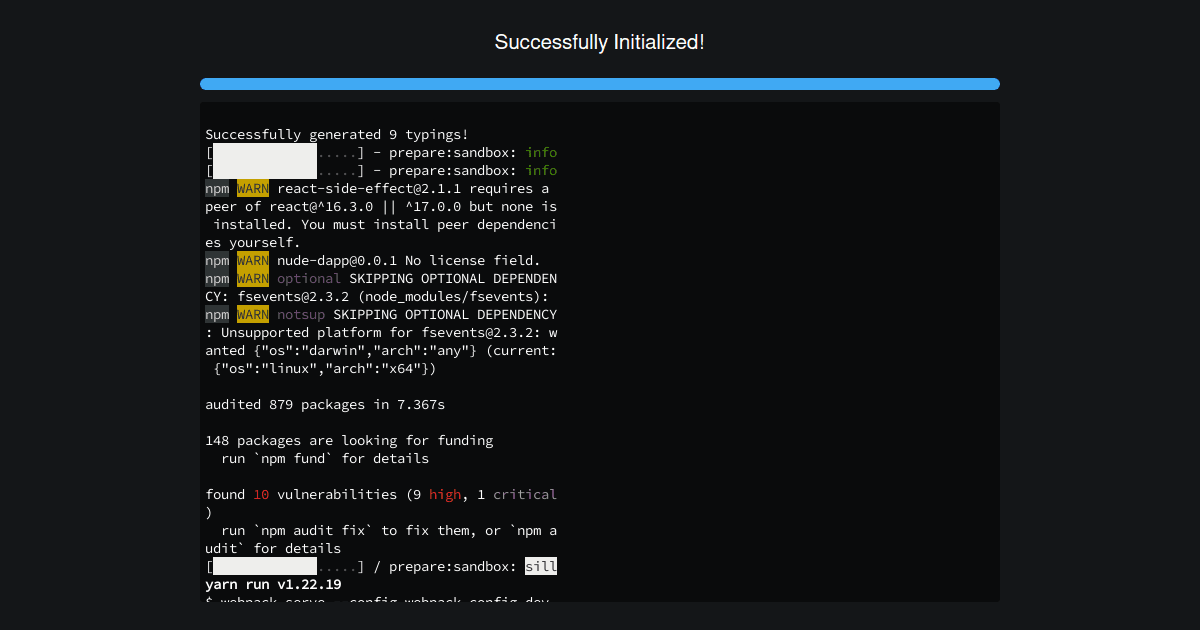Select the 'run npm fund for details' text
The height and width of the screenshot is (630, 1200).
[x=321, y=458]
